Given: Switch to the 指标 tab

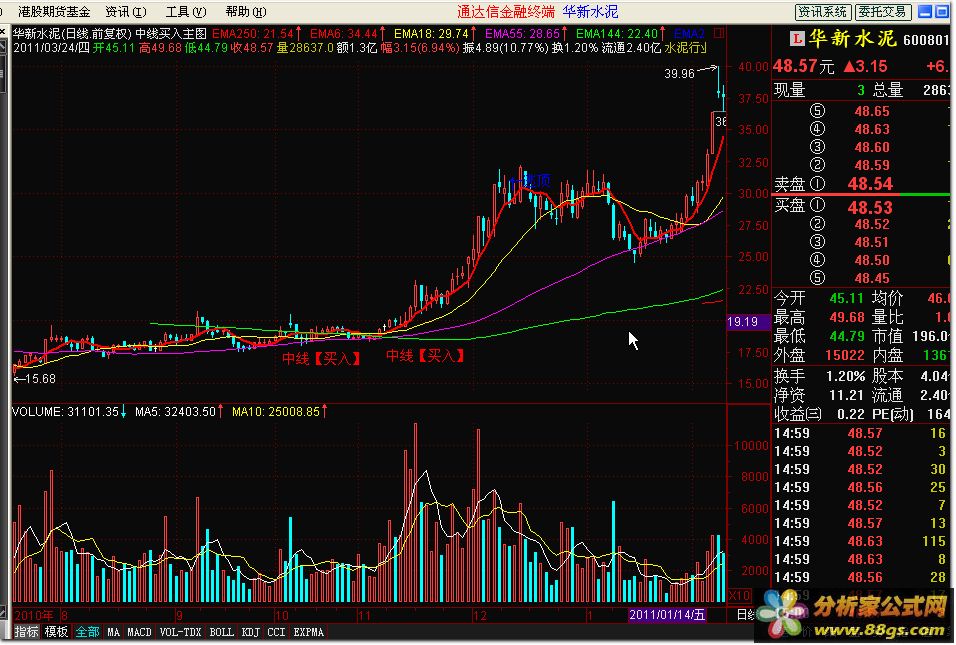Looking at the screenshot, I should (26, 632).
